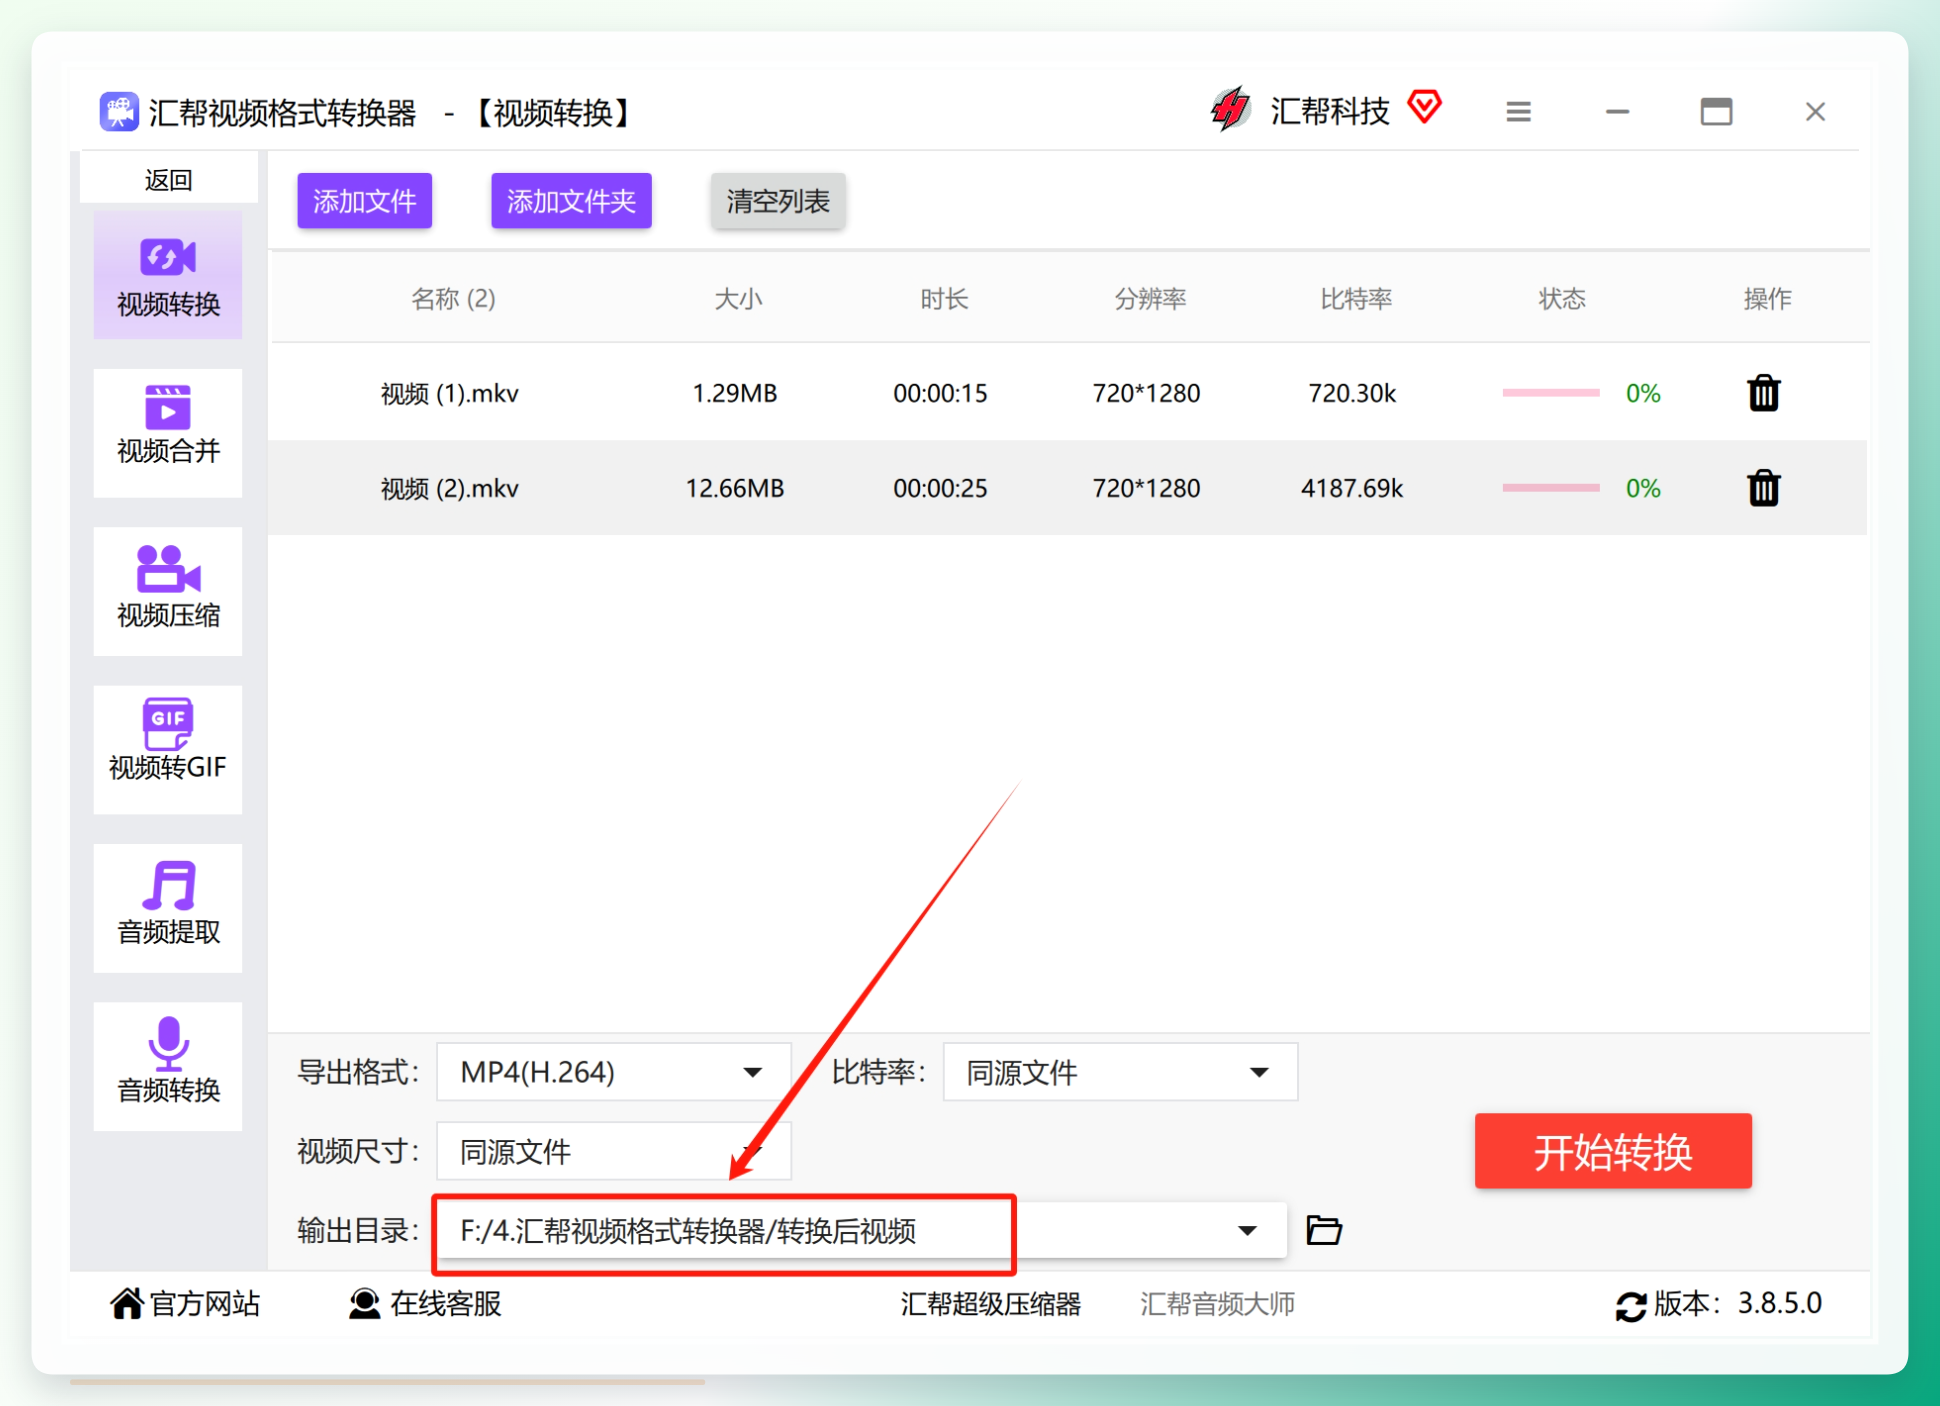Click the 操作 column header
This screenshot has width=1940, height=1406.
coord(1767,299)
